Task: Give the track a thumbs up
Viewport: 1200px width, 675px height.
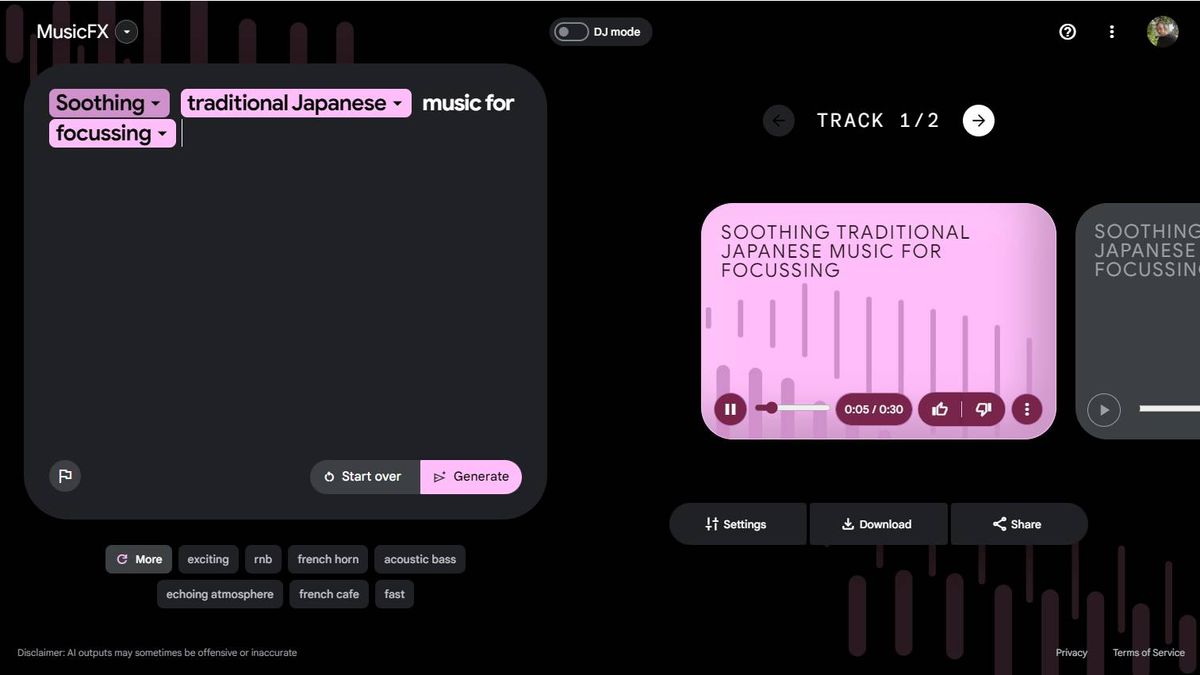Action: (x=939, y=409)
